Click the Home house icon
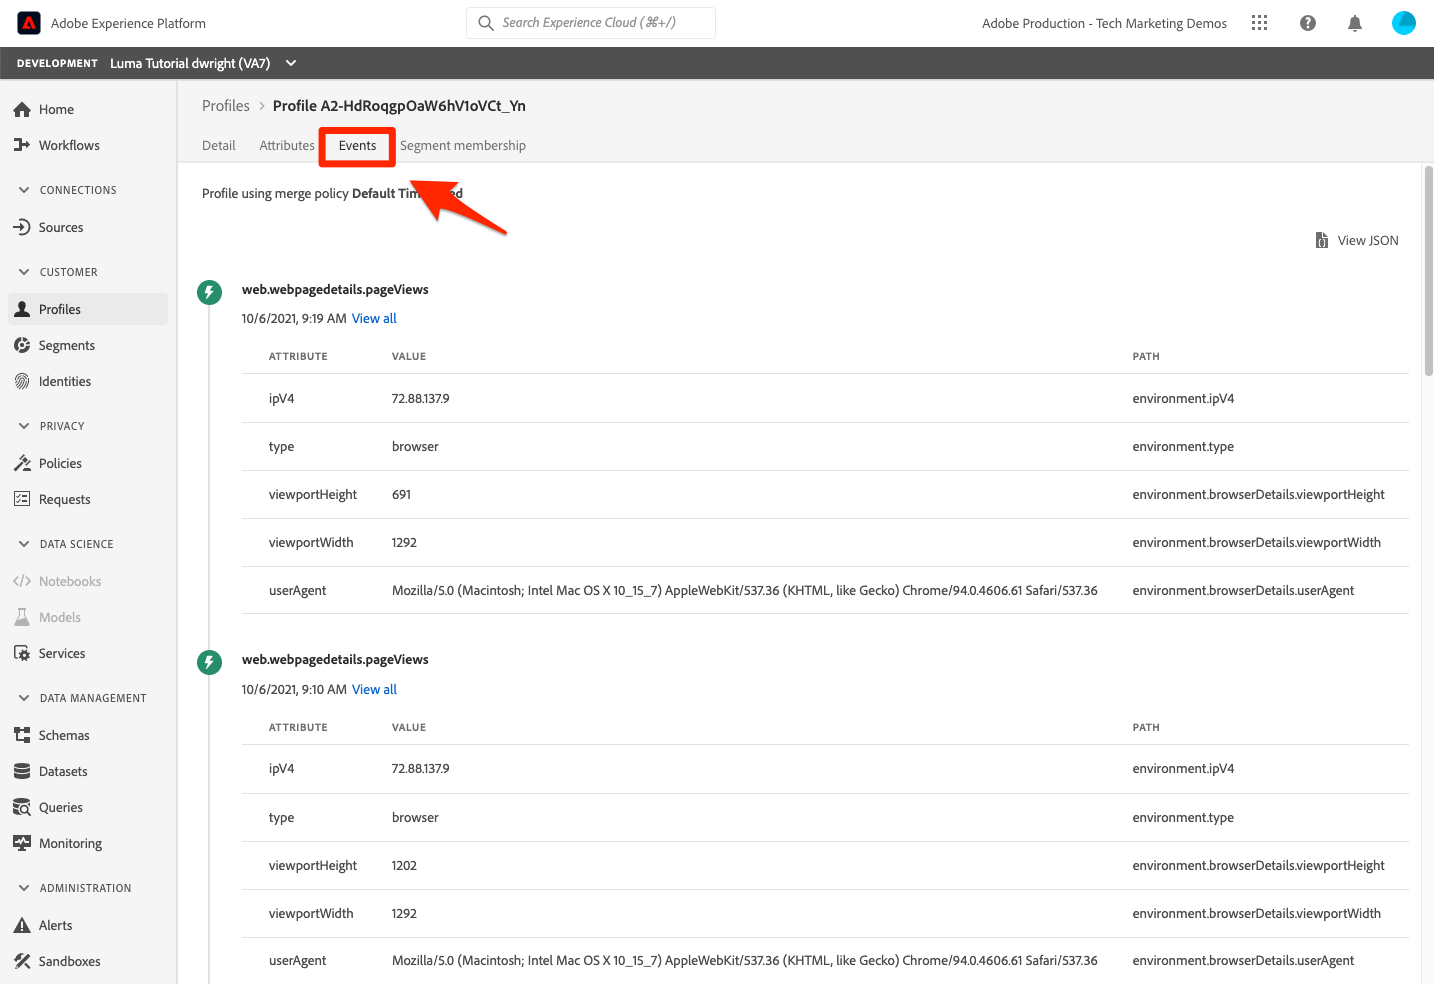 click(x=22, y=109)
